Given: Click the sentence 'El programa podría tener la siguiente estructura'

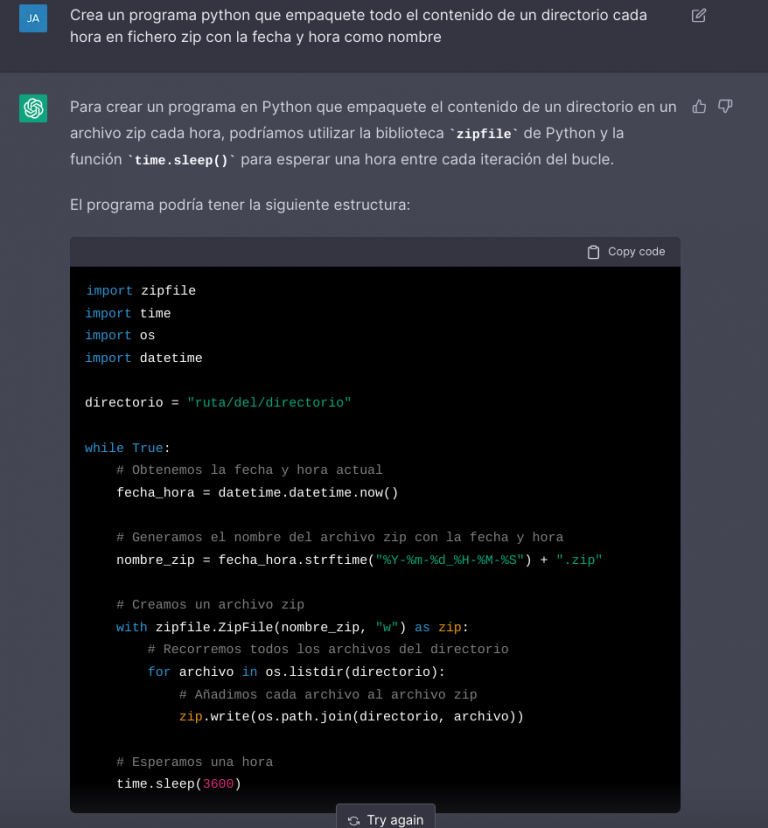Looking at the screenshot, I should 240,205.
